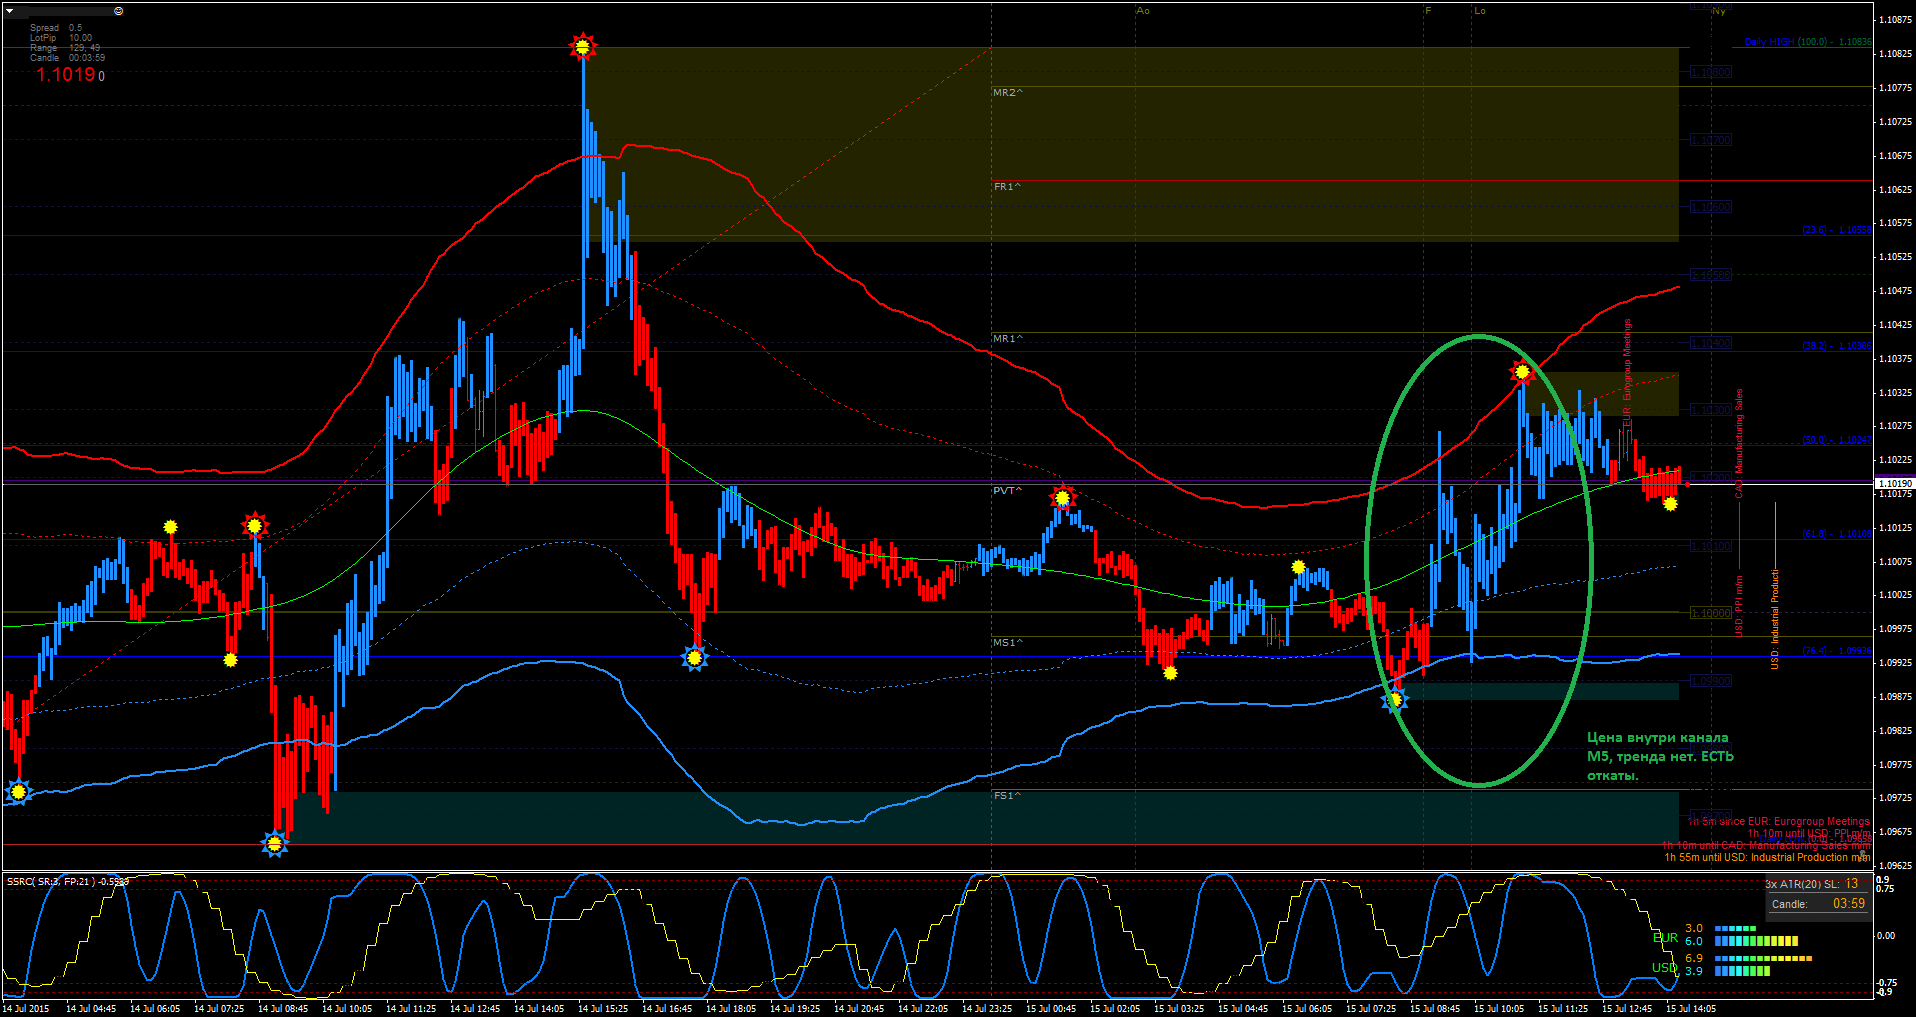The height and width of the screenshot is (1017, 1916).
Task: Select the FR1^ pivot level label
Action: pos(1006,186)
